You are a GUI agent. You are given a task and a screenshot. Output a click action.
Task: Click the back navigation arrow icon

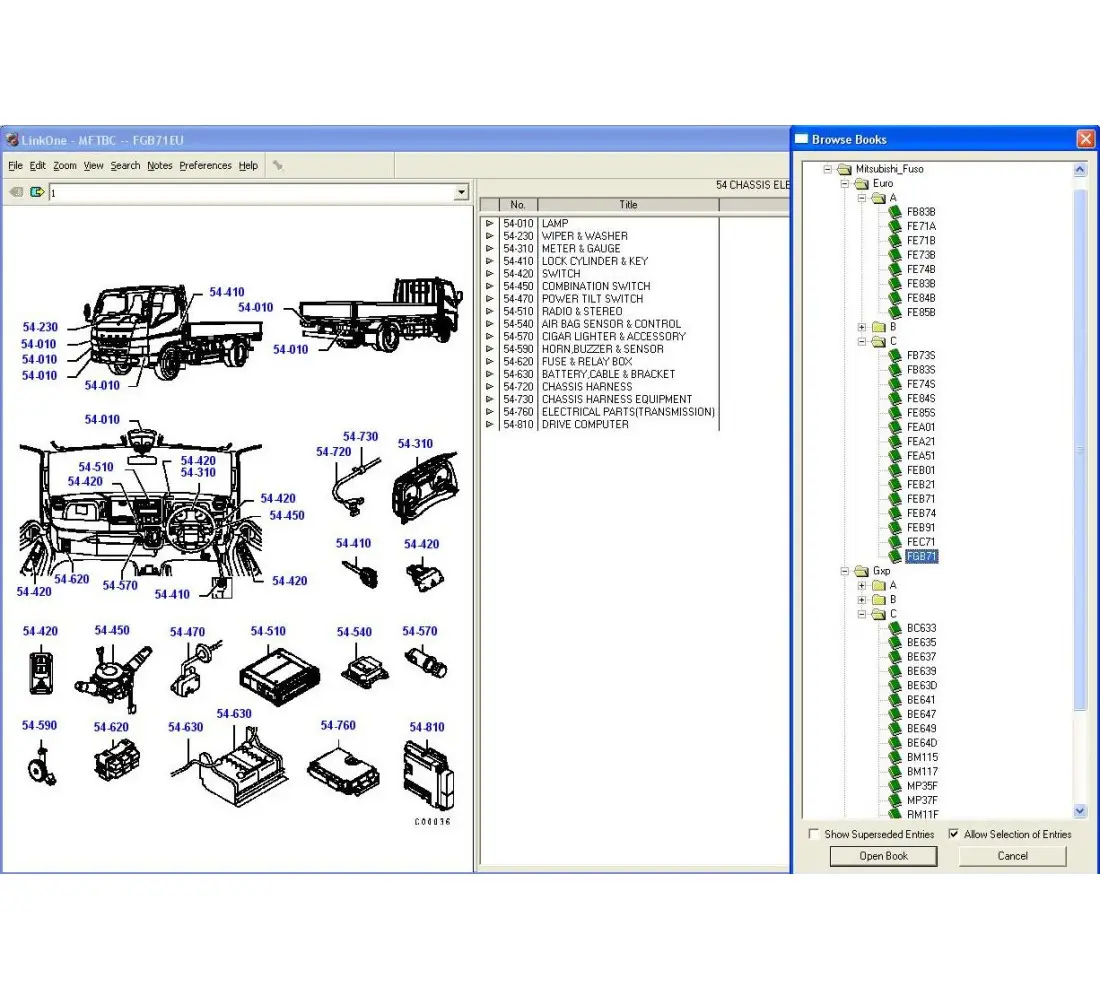[x=16, y=192]
